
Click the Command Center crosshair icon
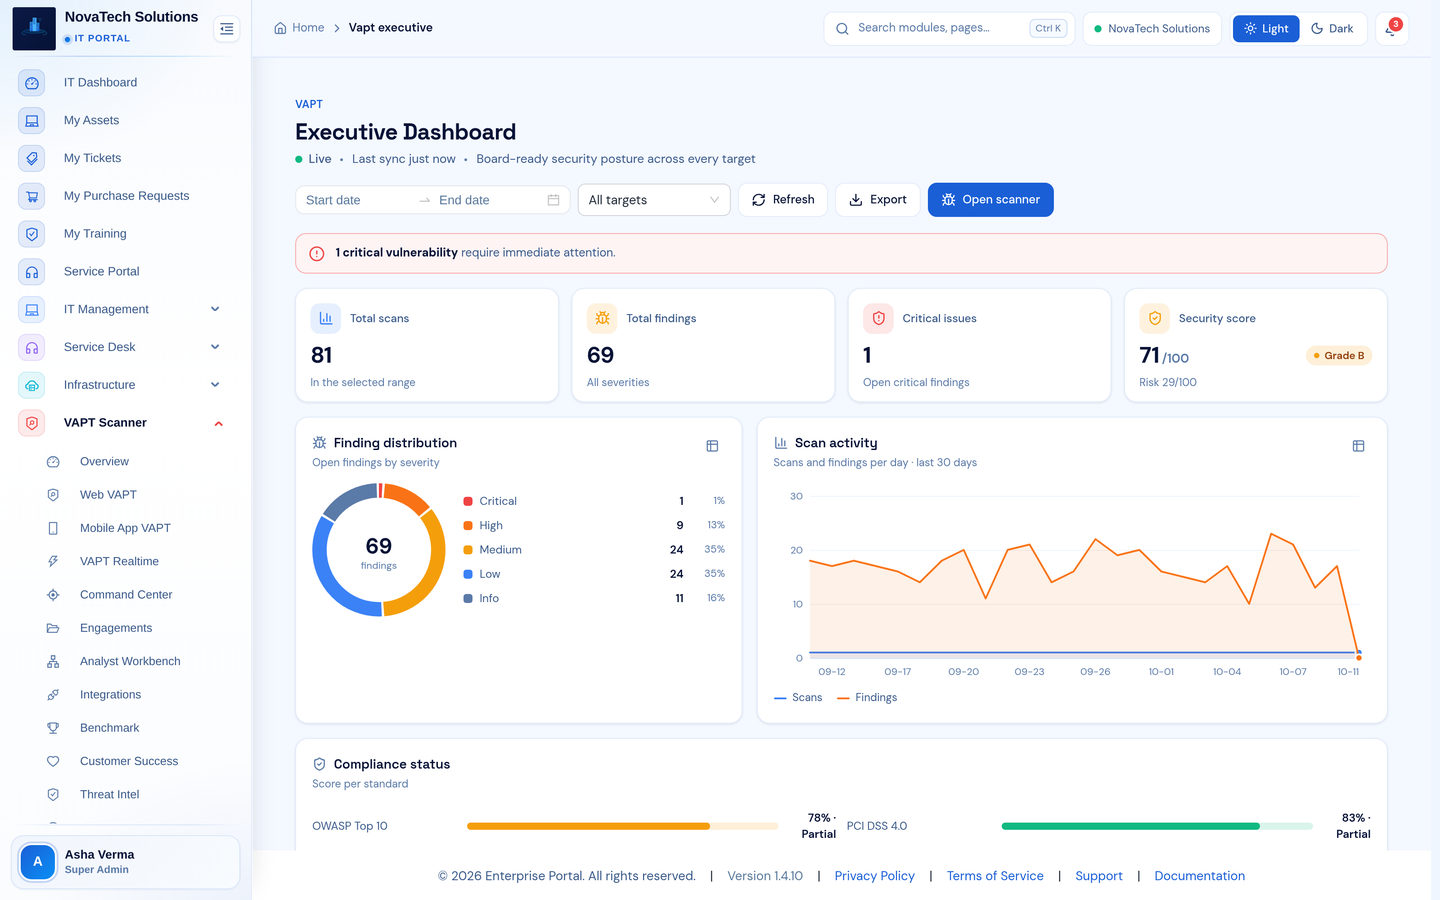[x=53, y=595]
